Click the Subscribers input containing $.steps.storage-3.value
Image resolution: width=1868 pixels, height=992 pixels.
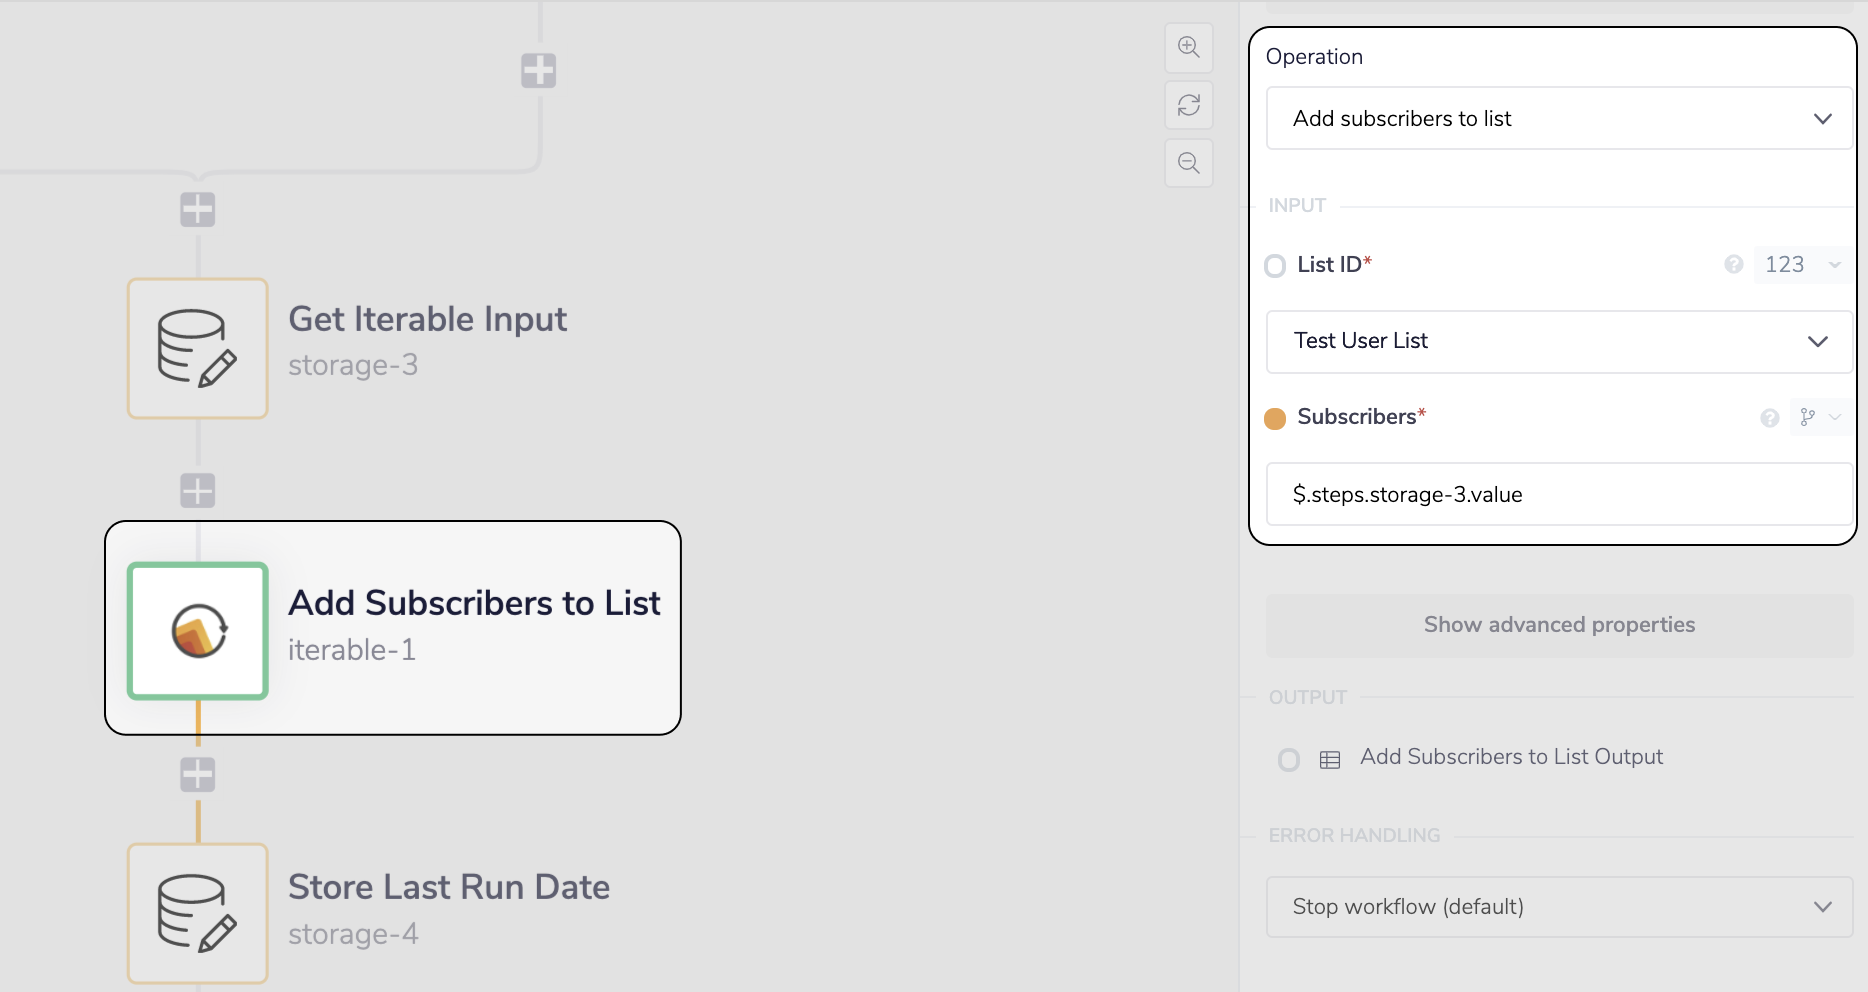[x=1558, y=493]
